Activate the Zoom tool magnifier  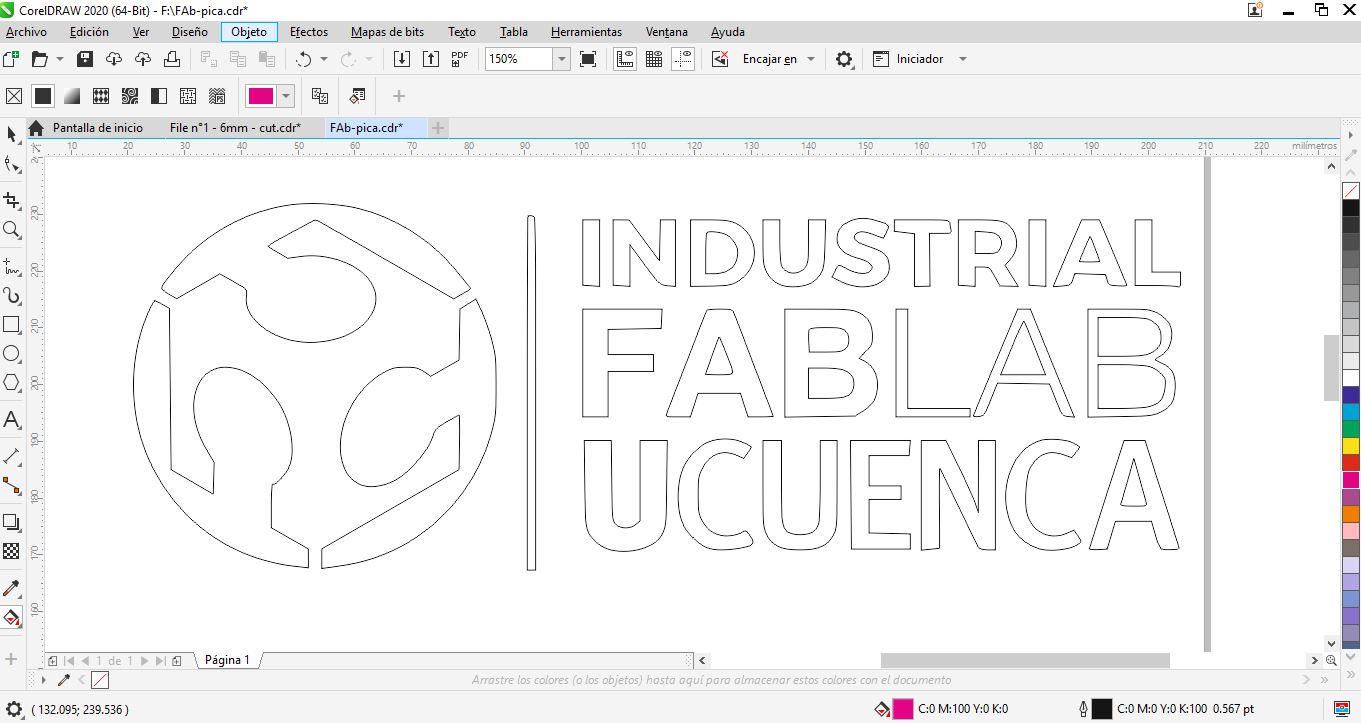click(12, 230)
